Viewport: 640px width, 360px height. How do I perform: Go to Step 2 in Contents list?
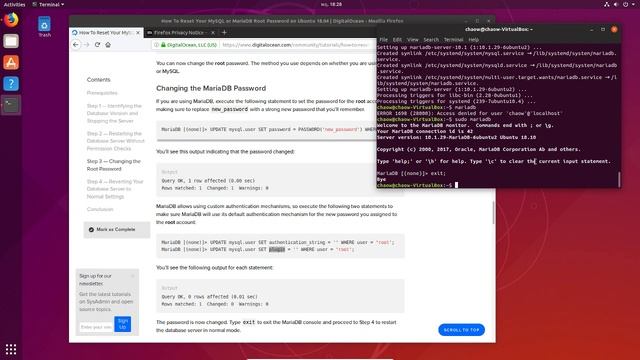pos(116,141)
